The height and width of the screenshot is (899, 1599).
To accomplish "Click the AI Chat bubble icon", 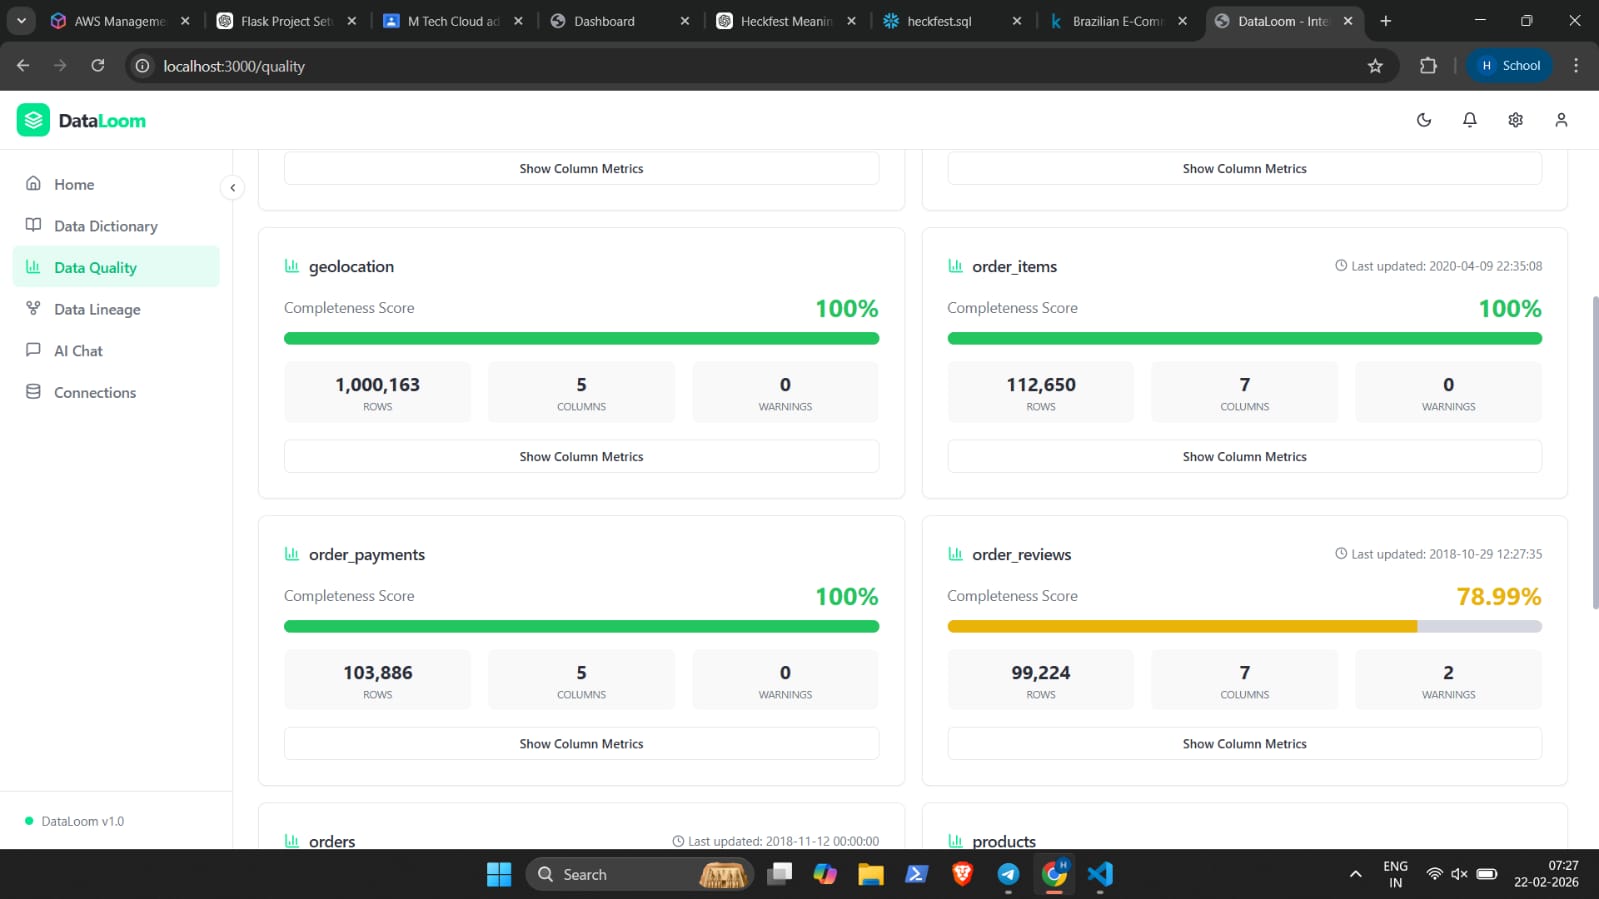I will 33,350.
